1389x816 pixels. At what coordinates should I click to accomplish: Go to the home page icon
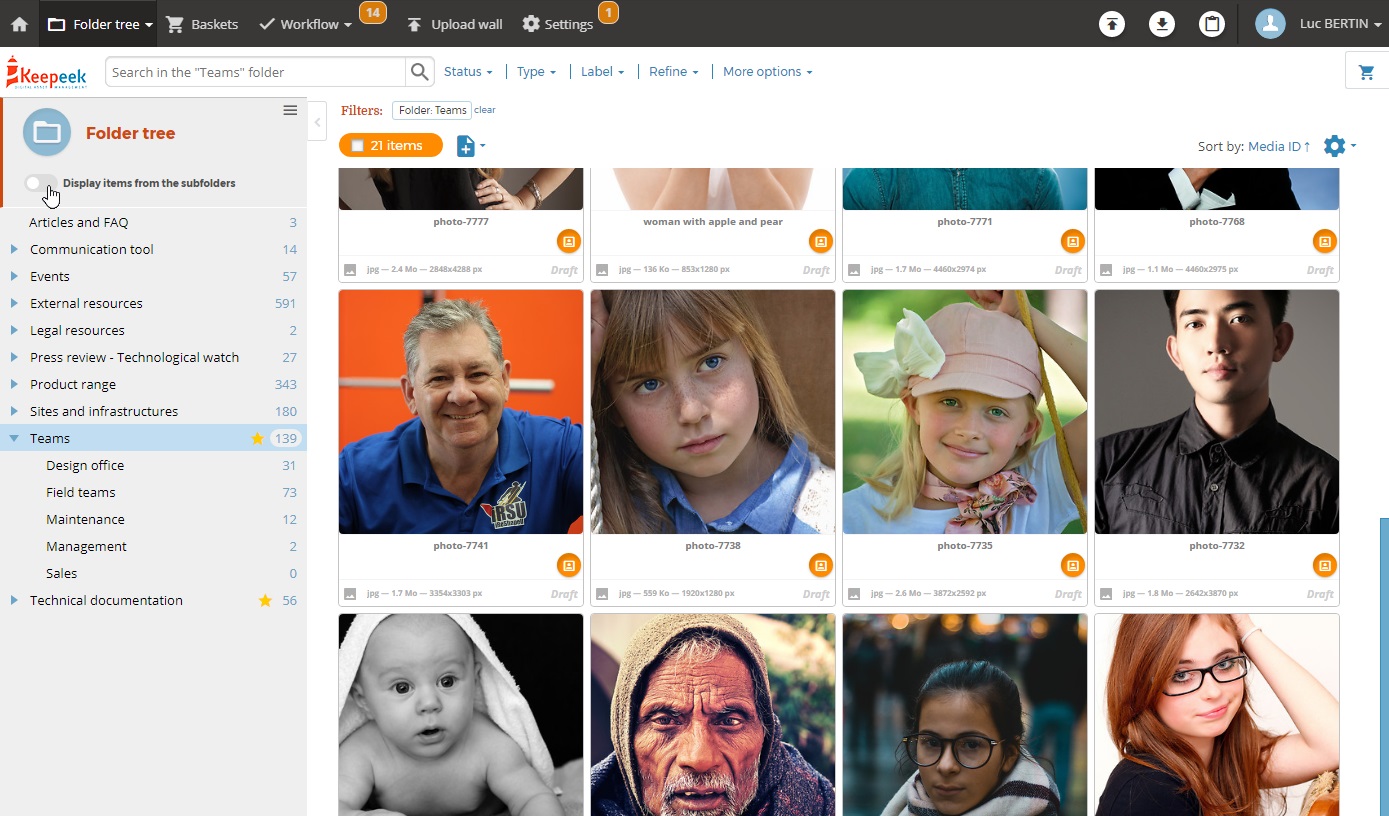pos(19,24)
